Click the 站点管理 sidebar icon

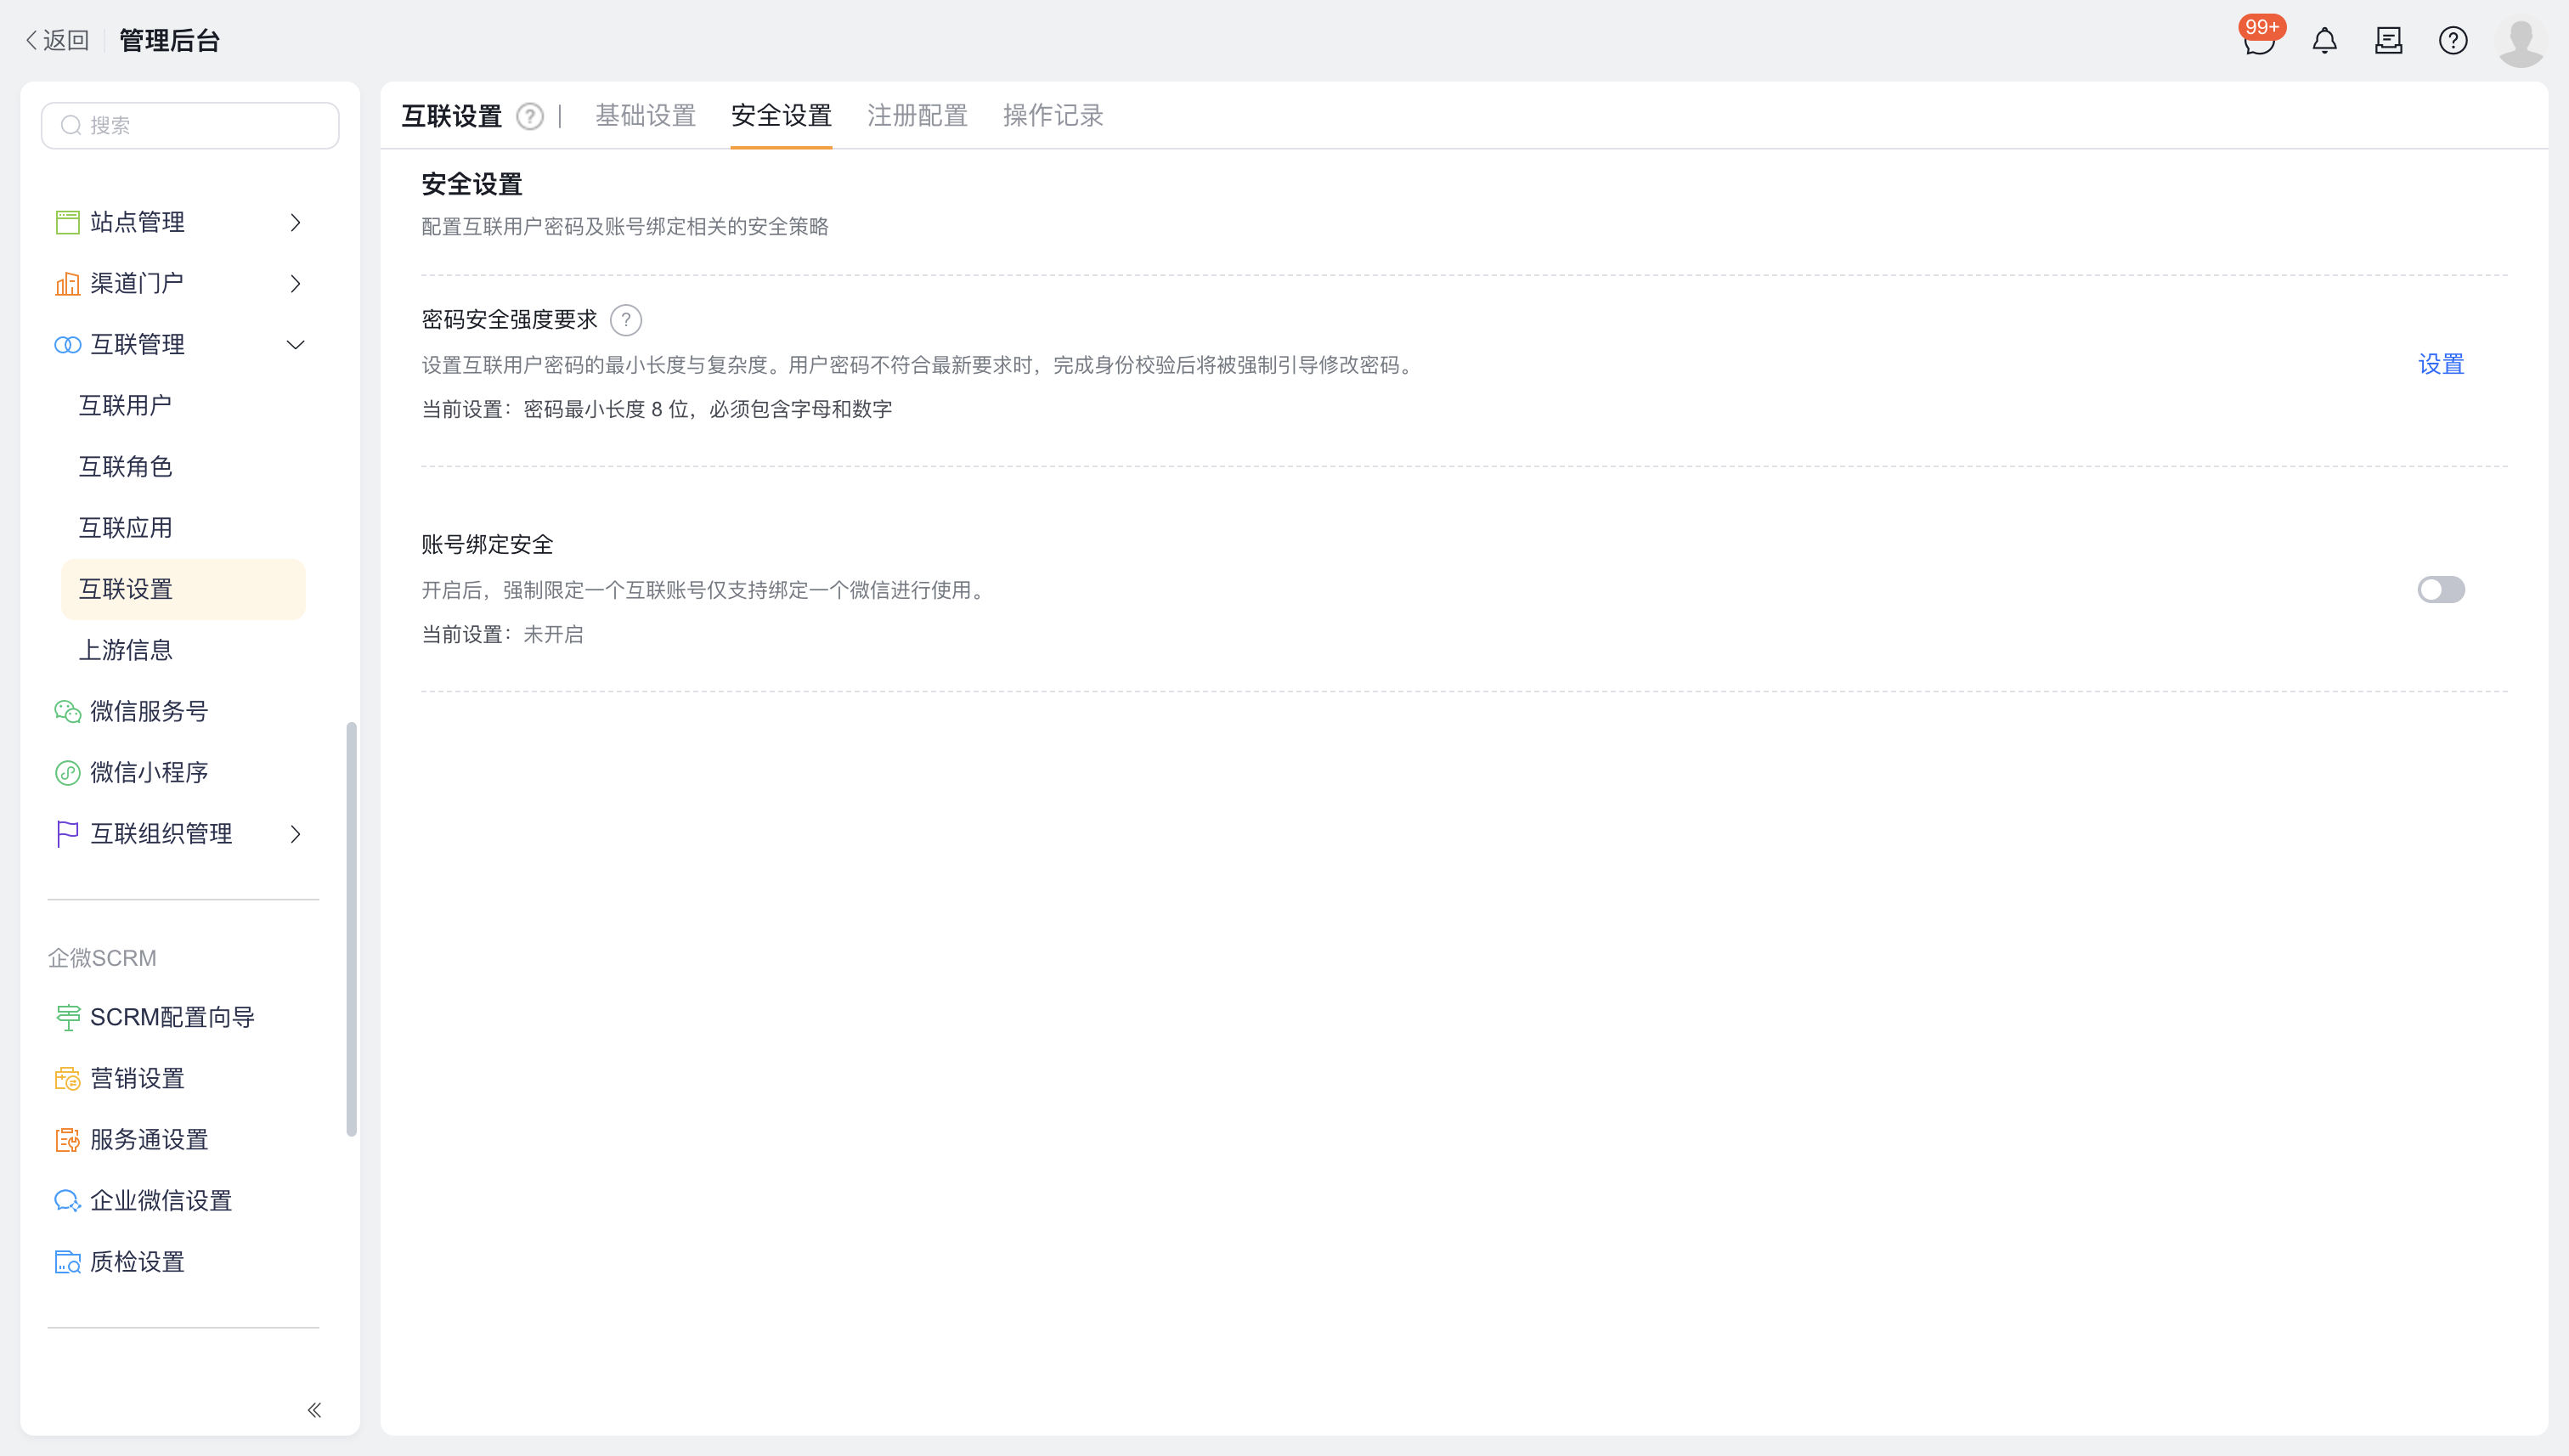(x=67, y=222)
